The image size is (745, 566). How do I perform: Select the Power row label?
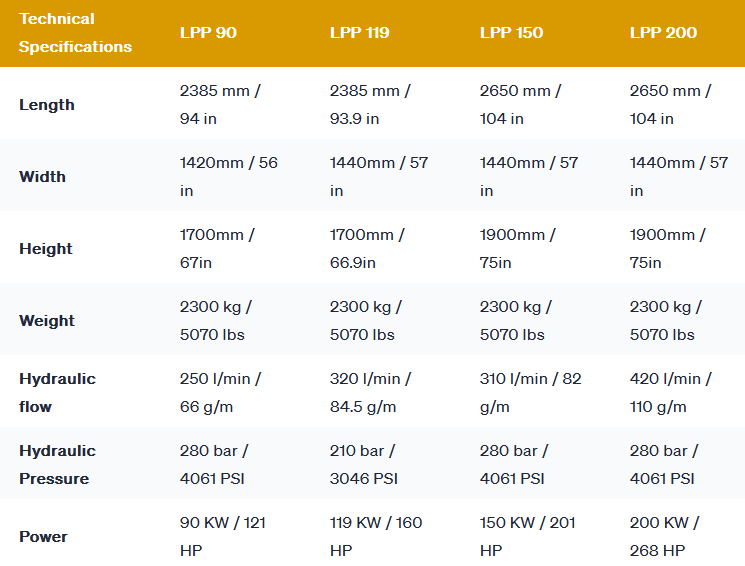[43, 537]
